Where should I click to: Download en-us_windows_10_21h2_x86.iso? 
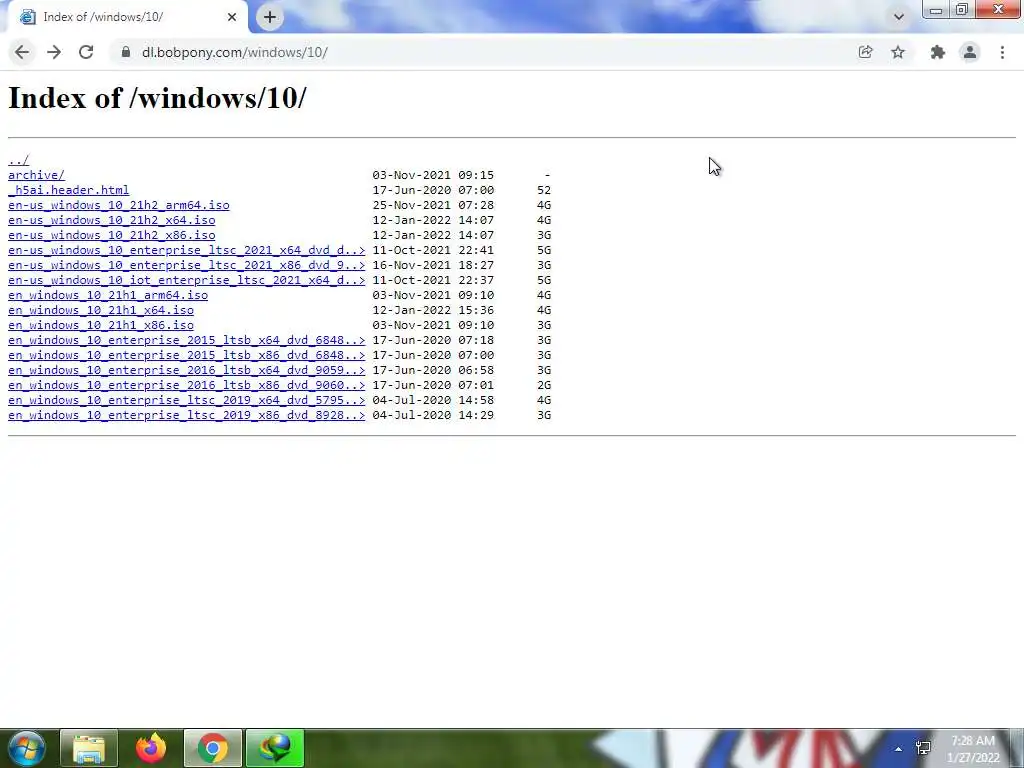click(x=112, y=235)
